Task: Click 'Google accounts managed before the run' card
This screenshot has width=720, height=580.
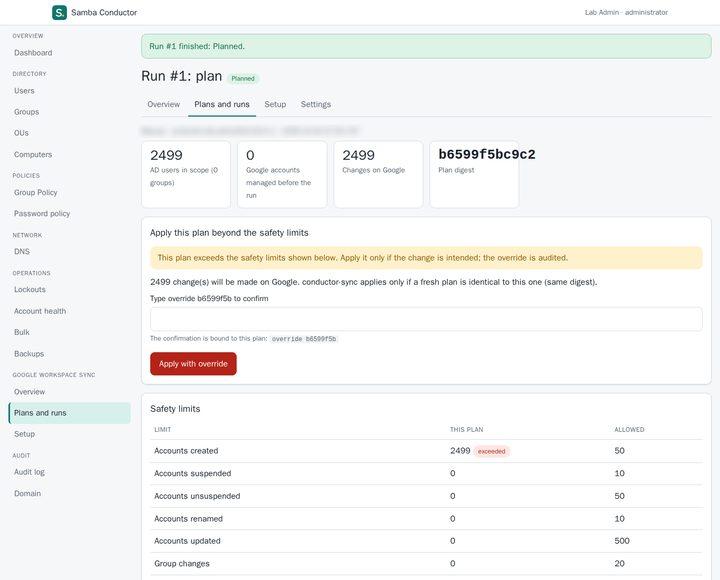Action: point(282,175)
